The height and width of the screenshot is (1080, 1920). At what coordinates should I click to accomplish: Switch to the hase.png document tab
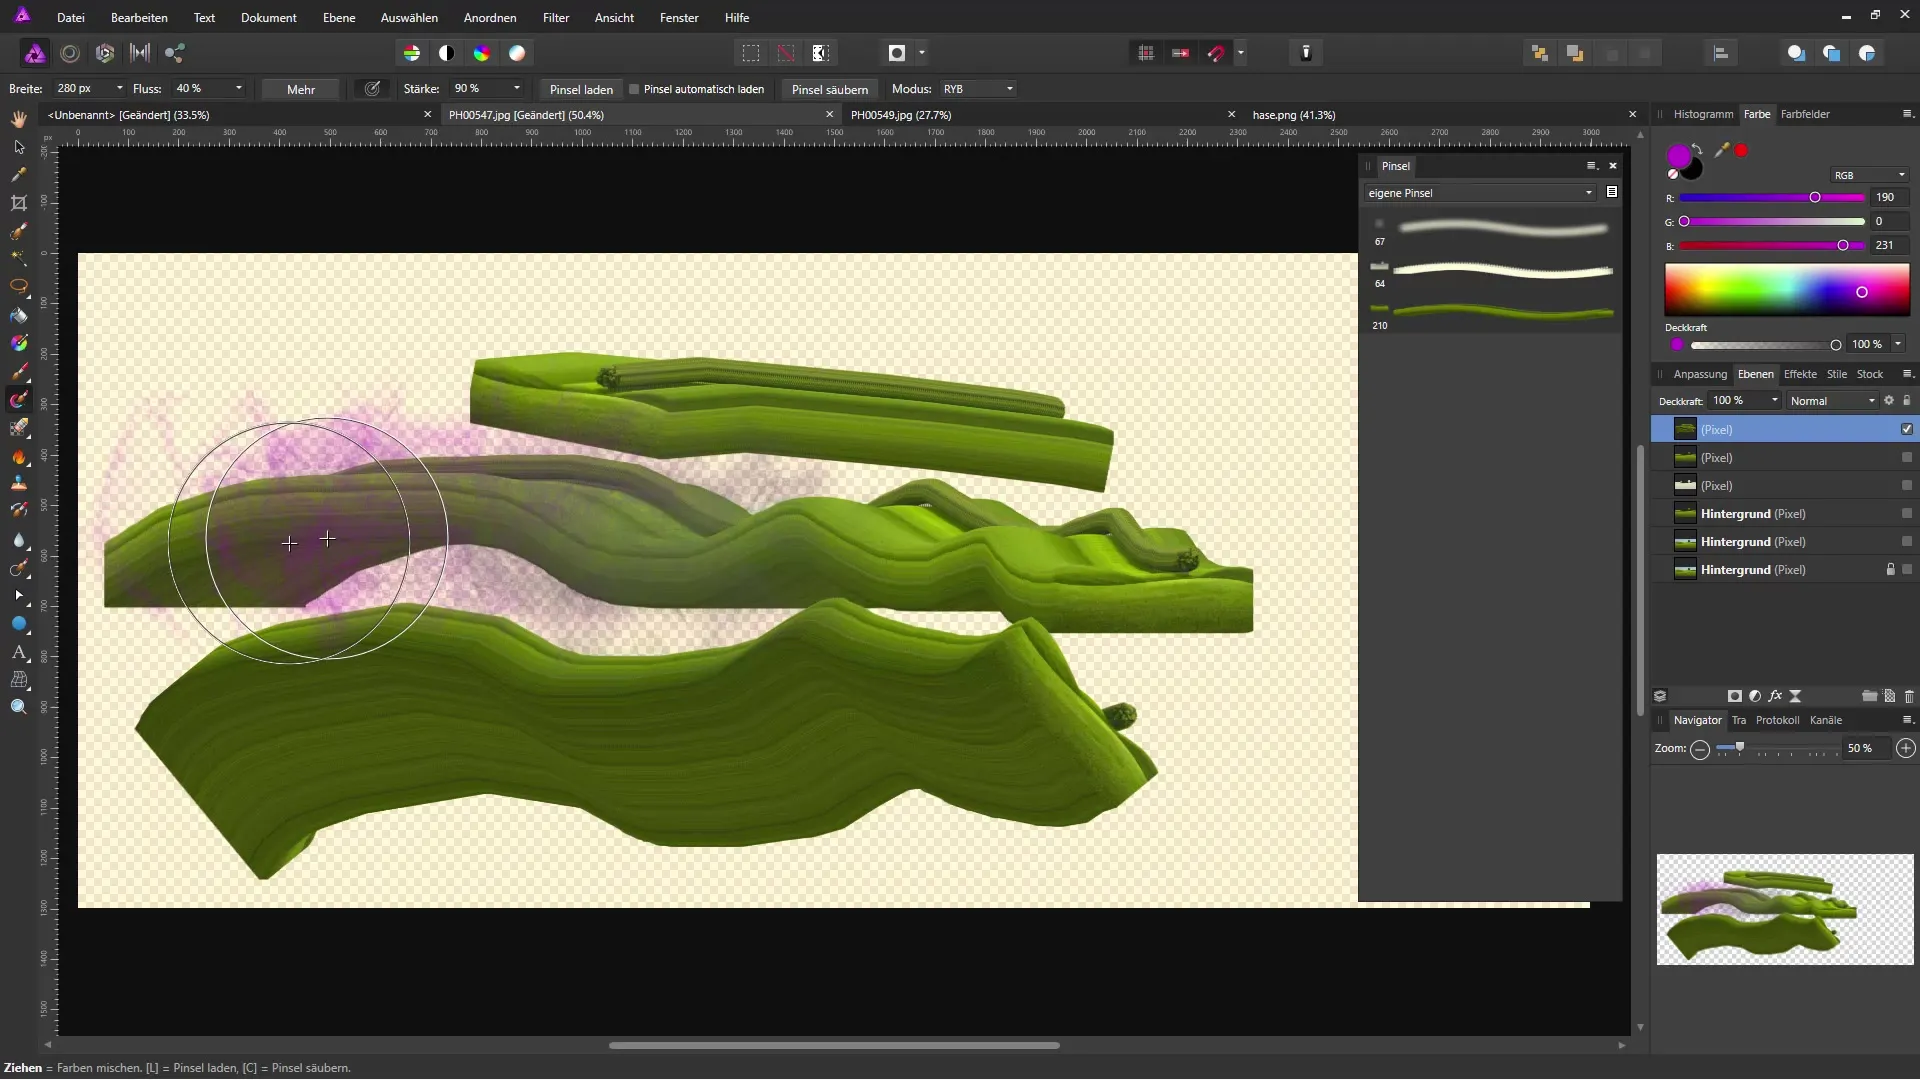[1293, 115]
